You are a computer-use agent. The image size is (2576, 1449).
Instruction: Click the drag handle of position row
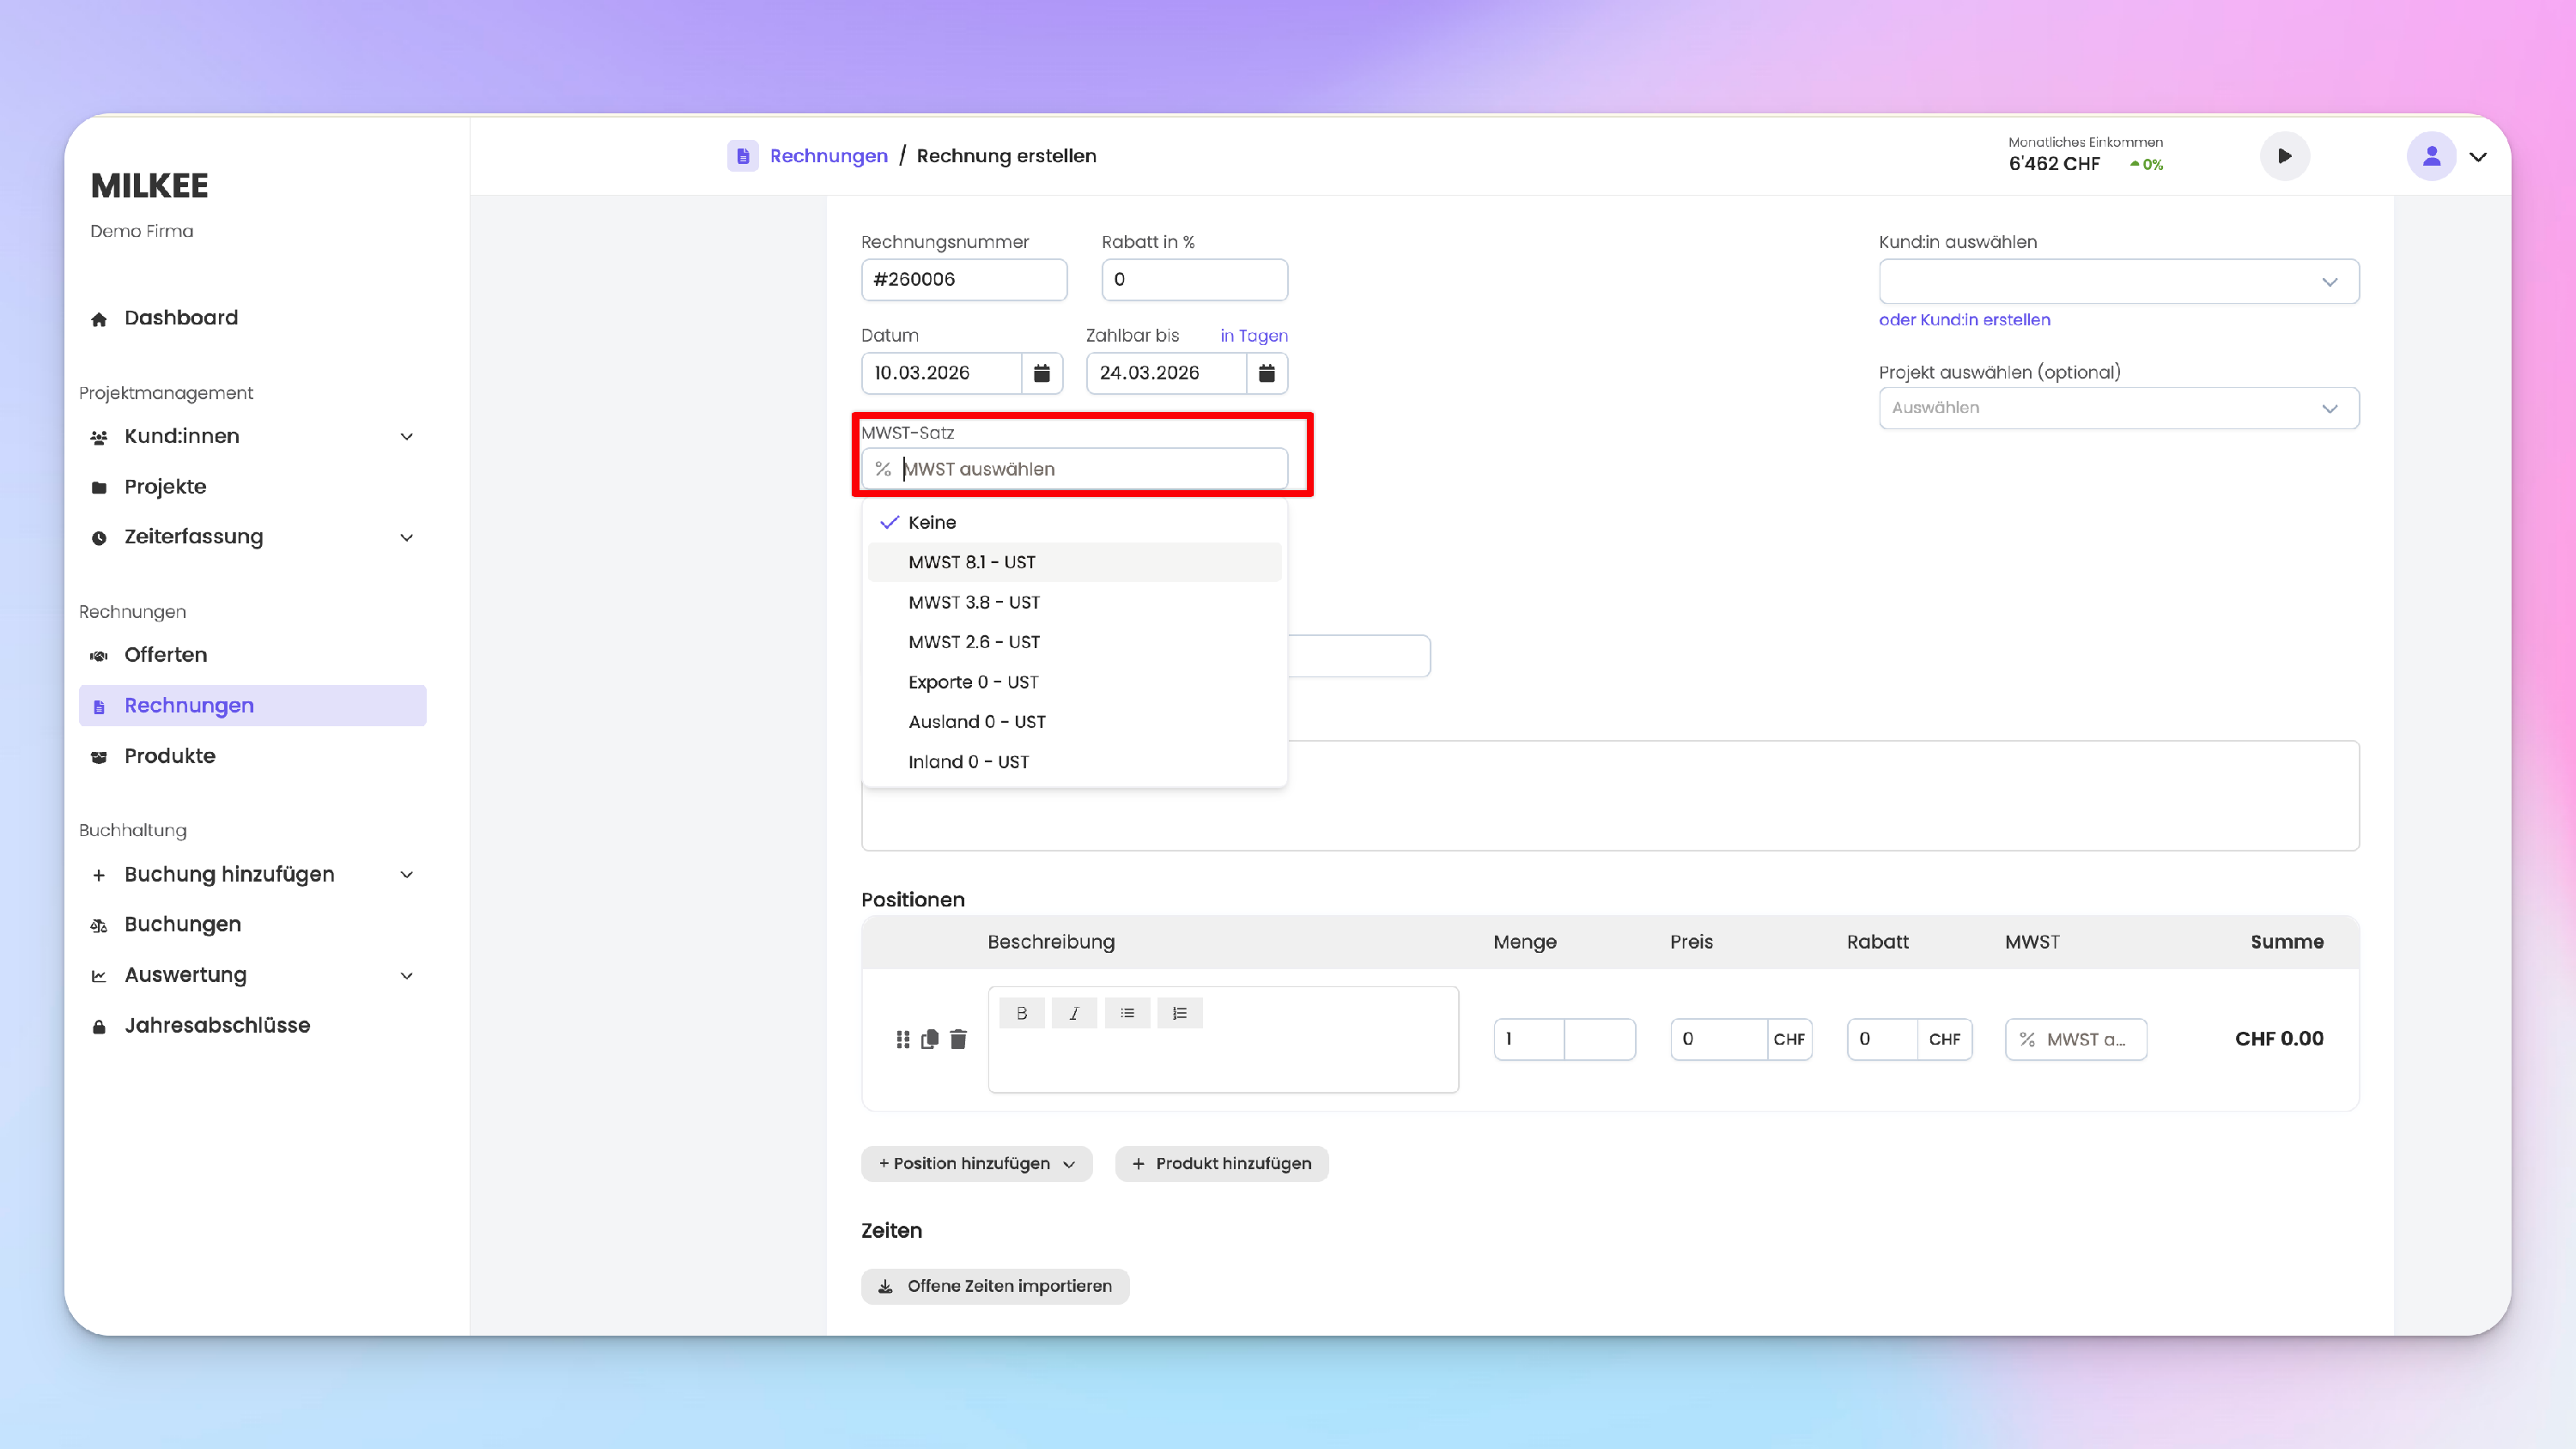[903, 1039]
